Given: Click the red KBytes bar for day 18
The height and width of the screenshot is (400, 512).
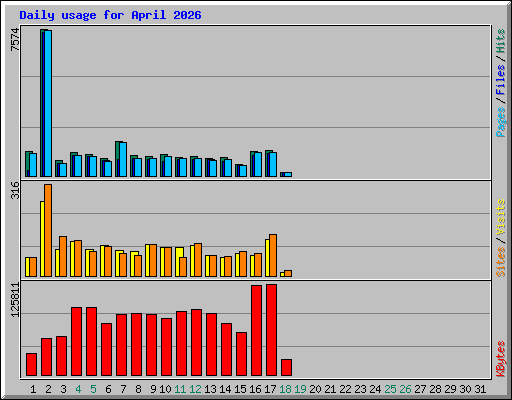Looking at the screenshot, I should [x=286, y=368].
